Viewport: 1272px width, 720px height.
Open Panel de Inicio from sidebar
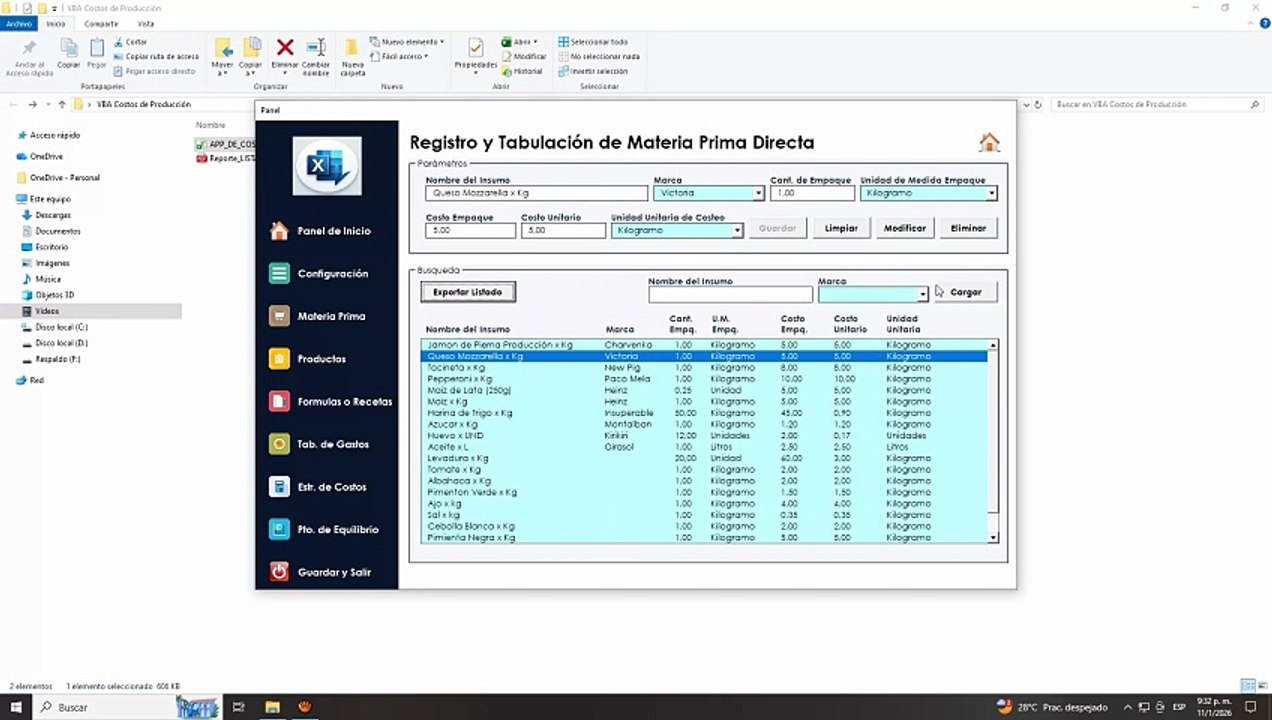point(322,231)
